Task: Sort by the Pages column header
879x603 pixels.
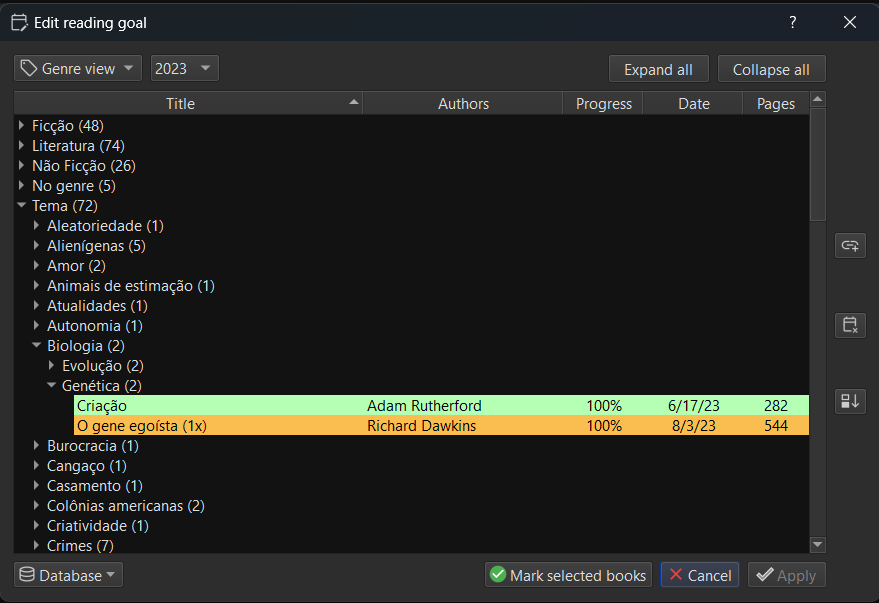Action: click(775, 104)
